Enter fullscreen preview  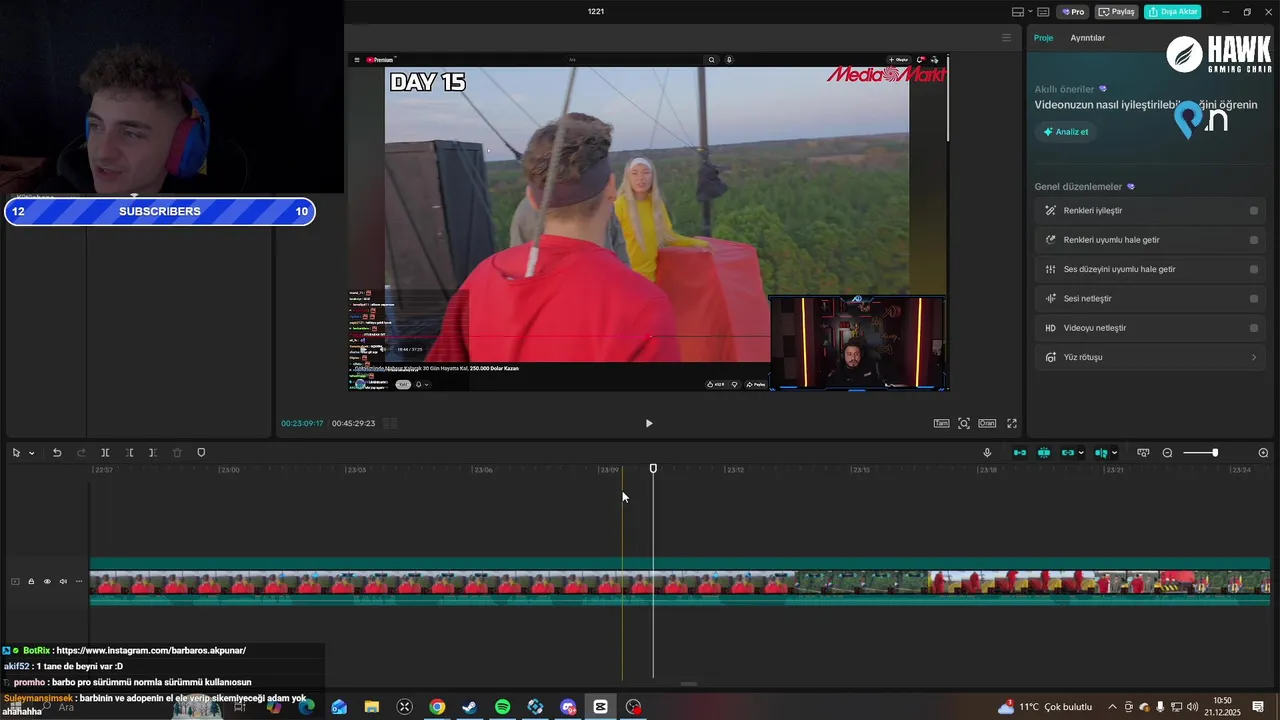pos(1012,423)
